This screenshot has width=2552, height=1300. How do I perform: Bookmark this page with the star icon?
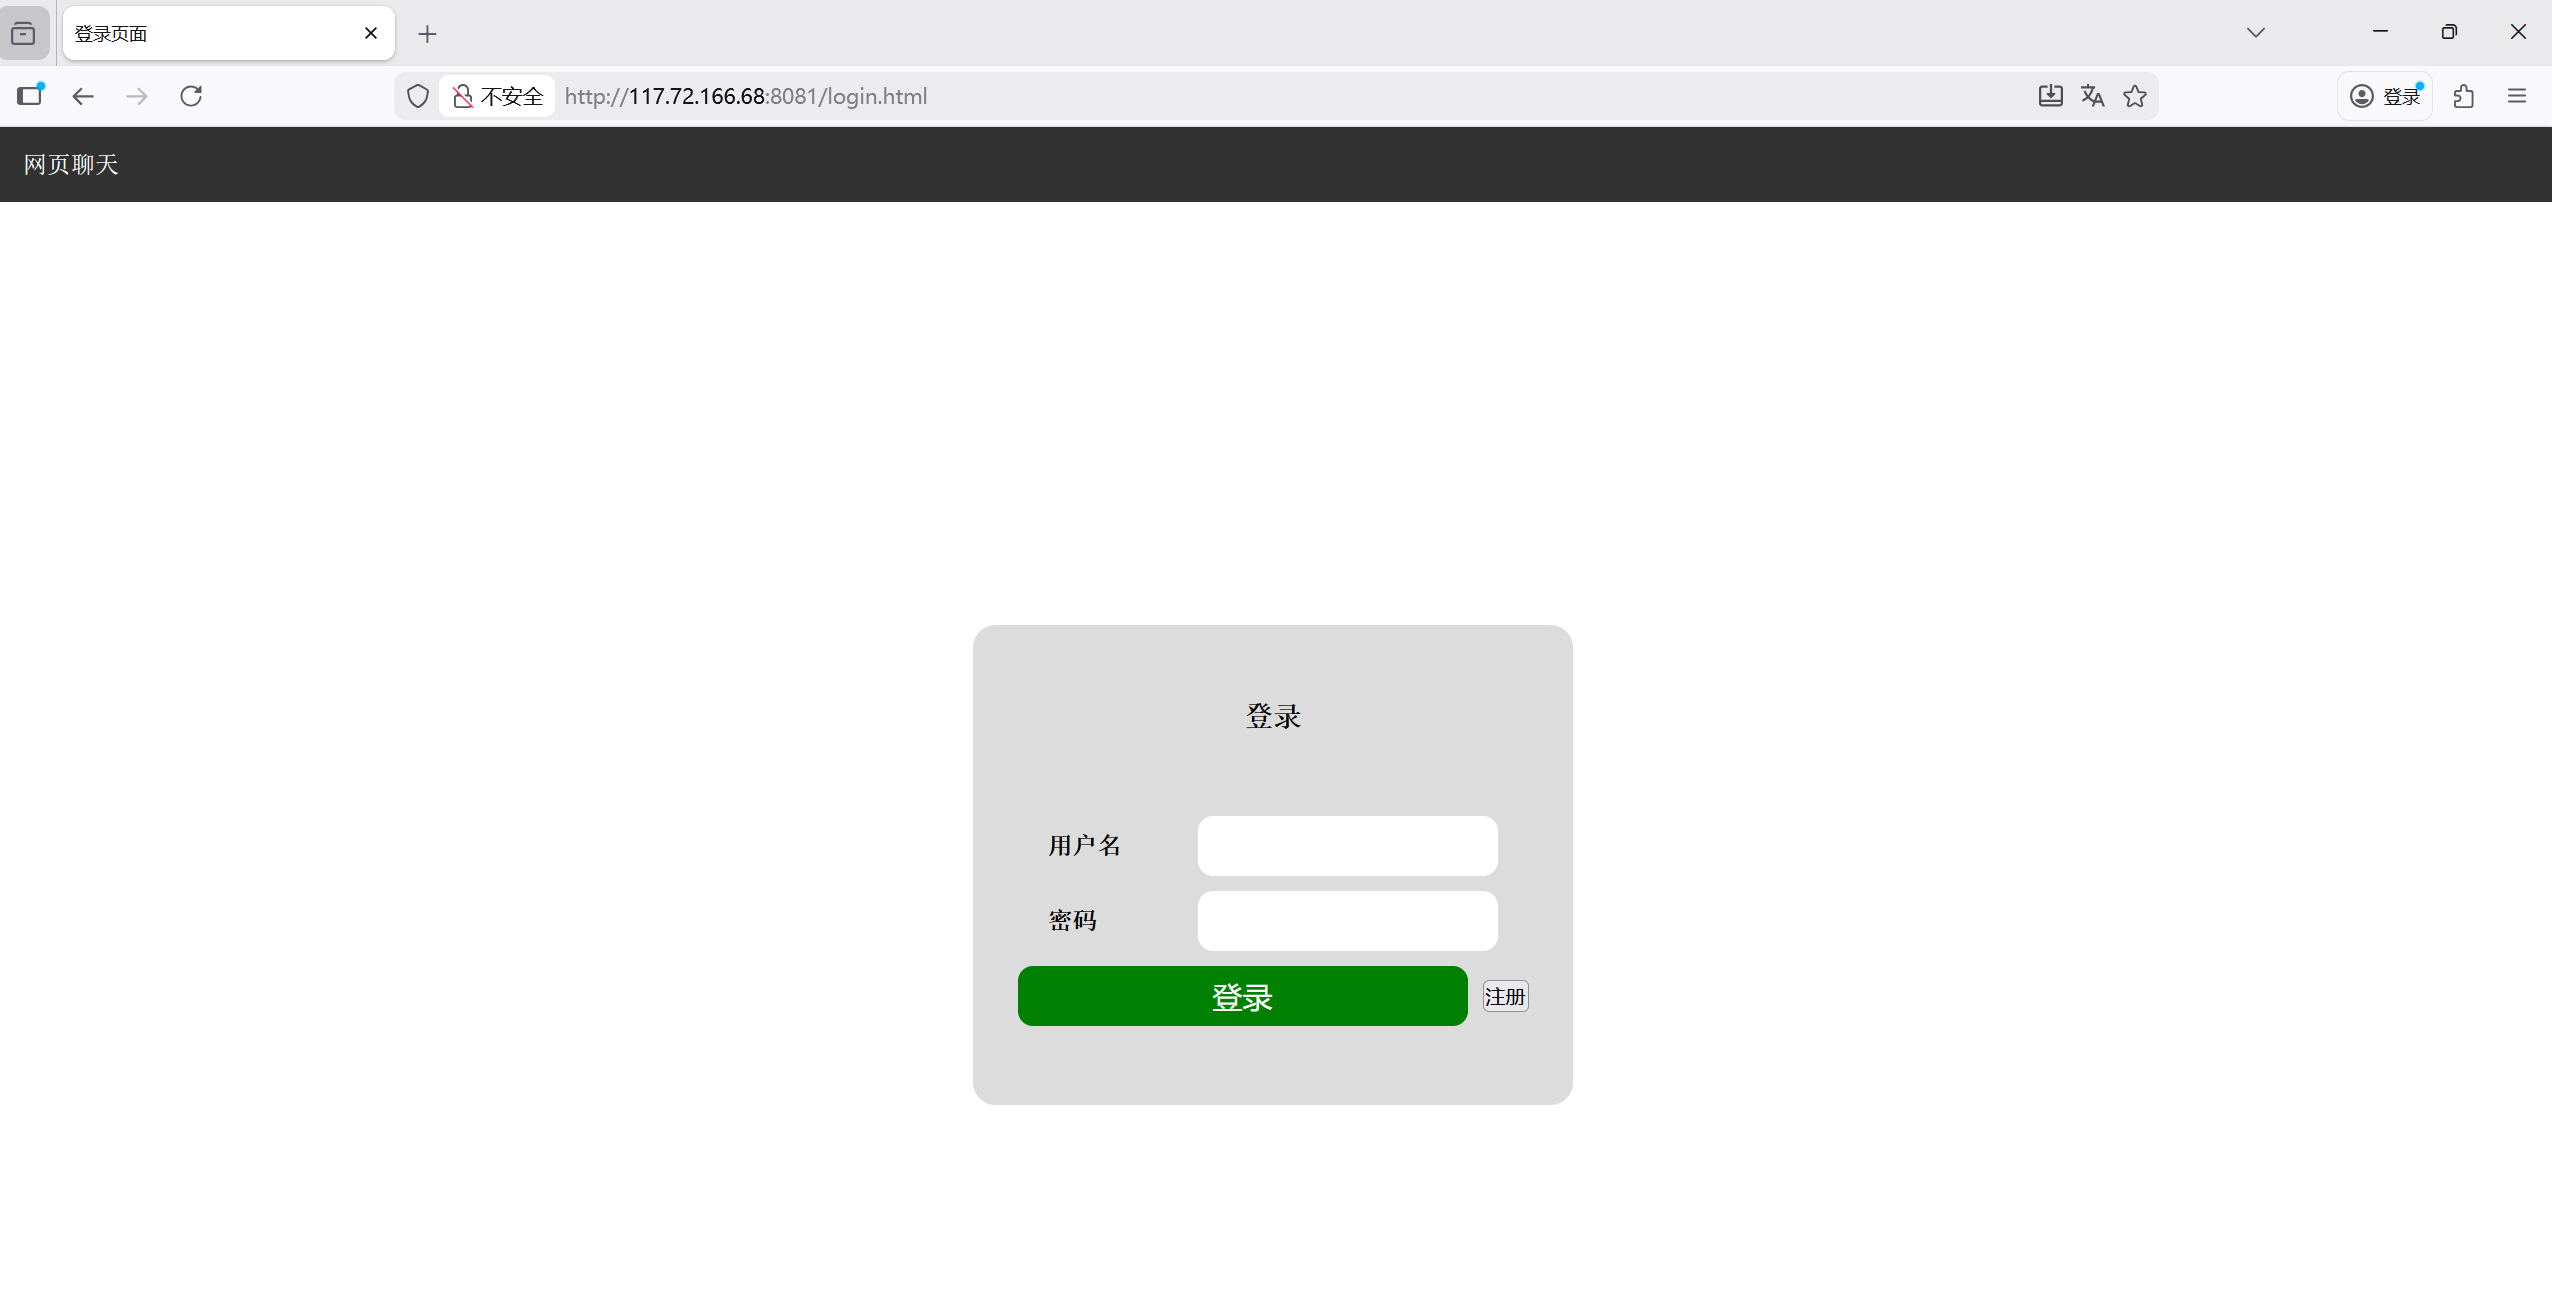[2135, 96]
